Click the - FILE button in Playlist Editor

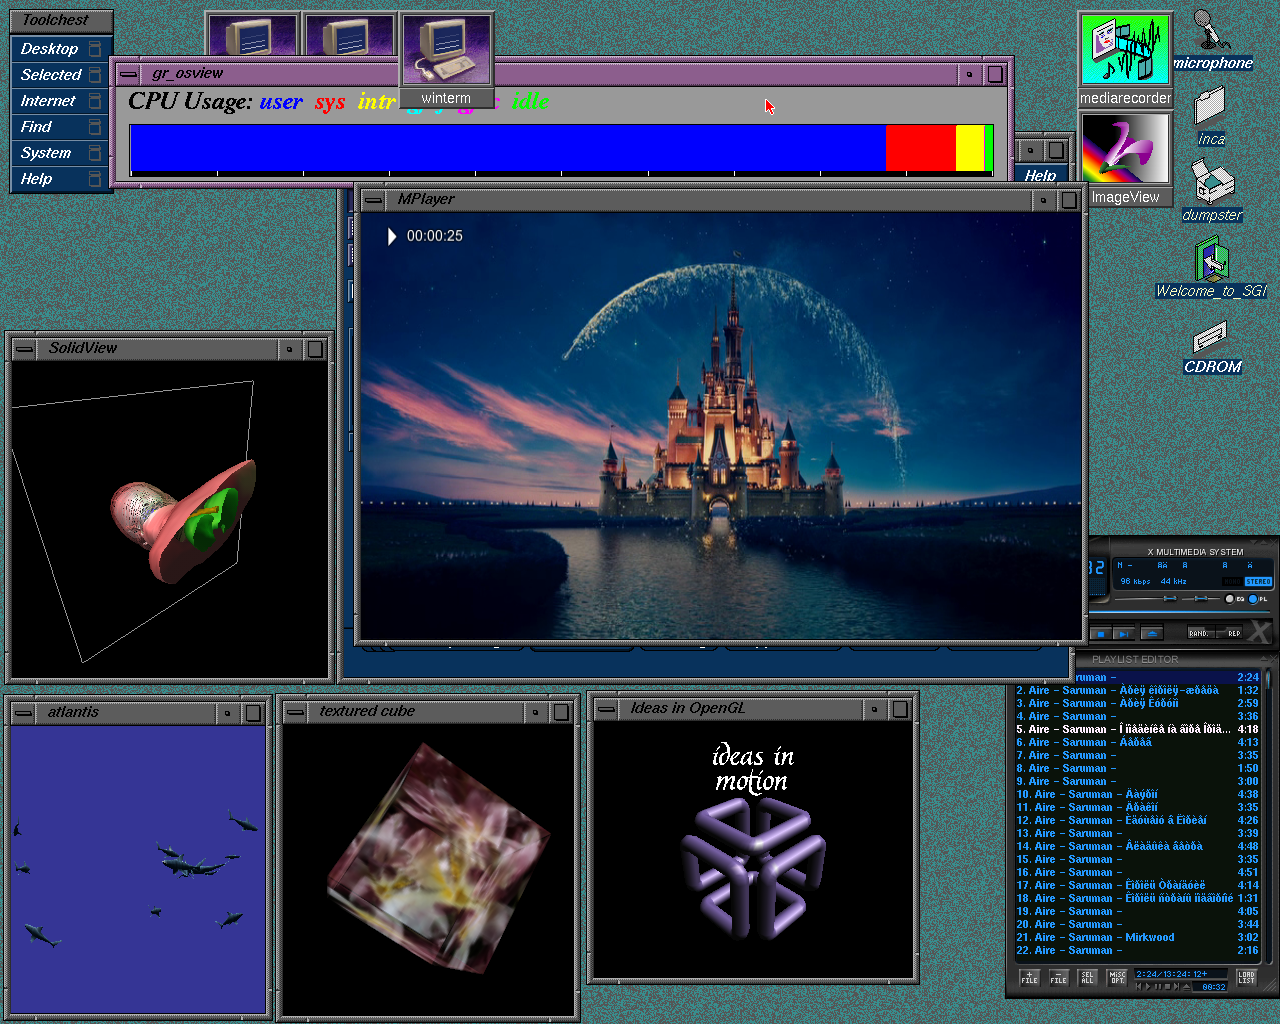pos(1058,978)
